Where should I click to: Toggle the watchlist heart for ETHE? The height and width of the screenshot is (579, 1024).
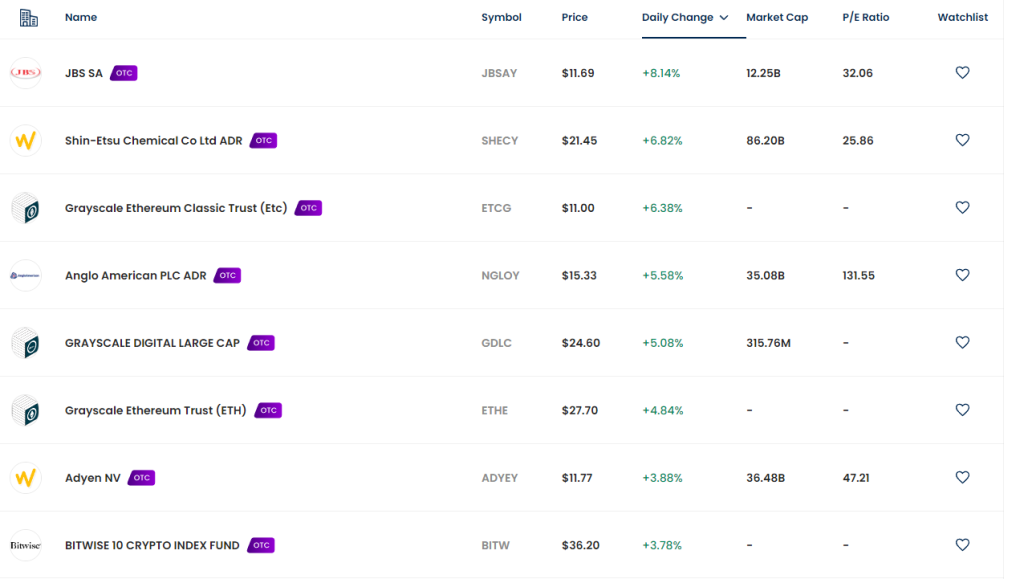click(962, 410)
